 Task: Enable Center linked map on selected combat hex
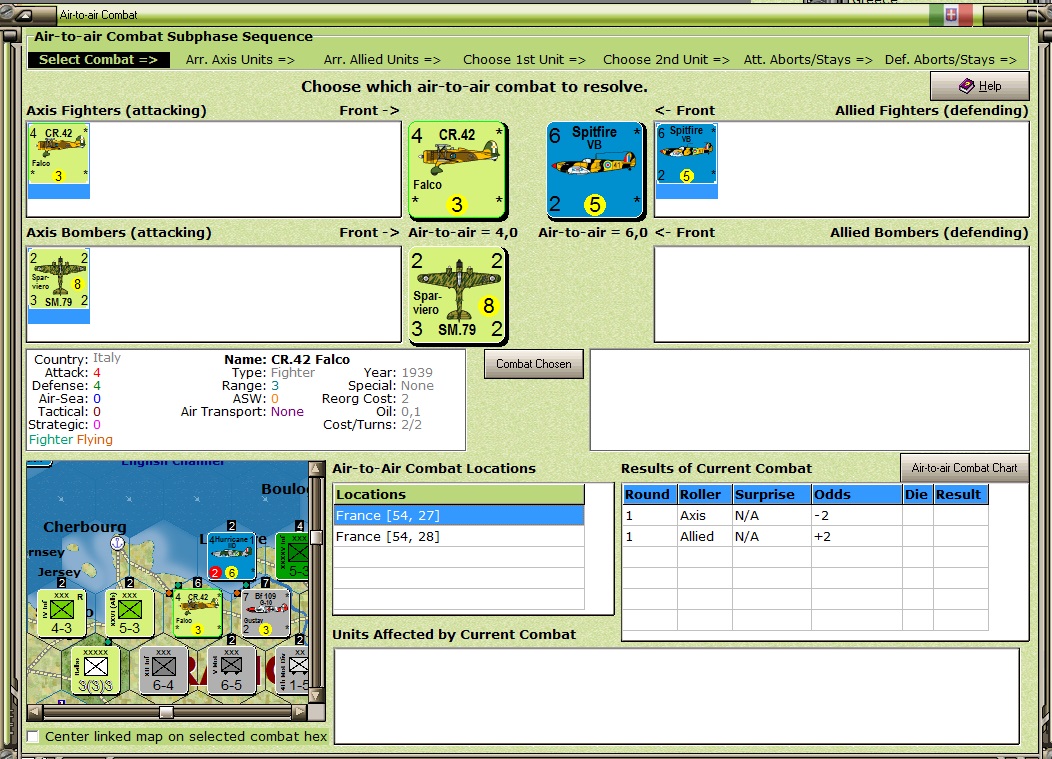click(33, 736)
